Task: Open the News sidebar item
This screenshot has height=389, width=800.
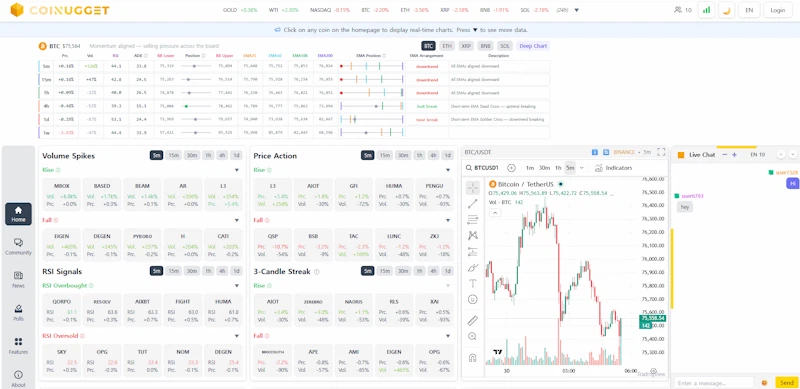Action: (x=18, y=280)
